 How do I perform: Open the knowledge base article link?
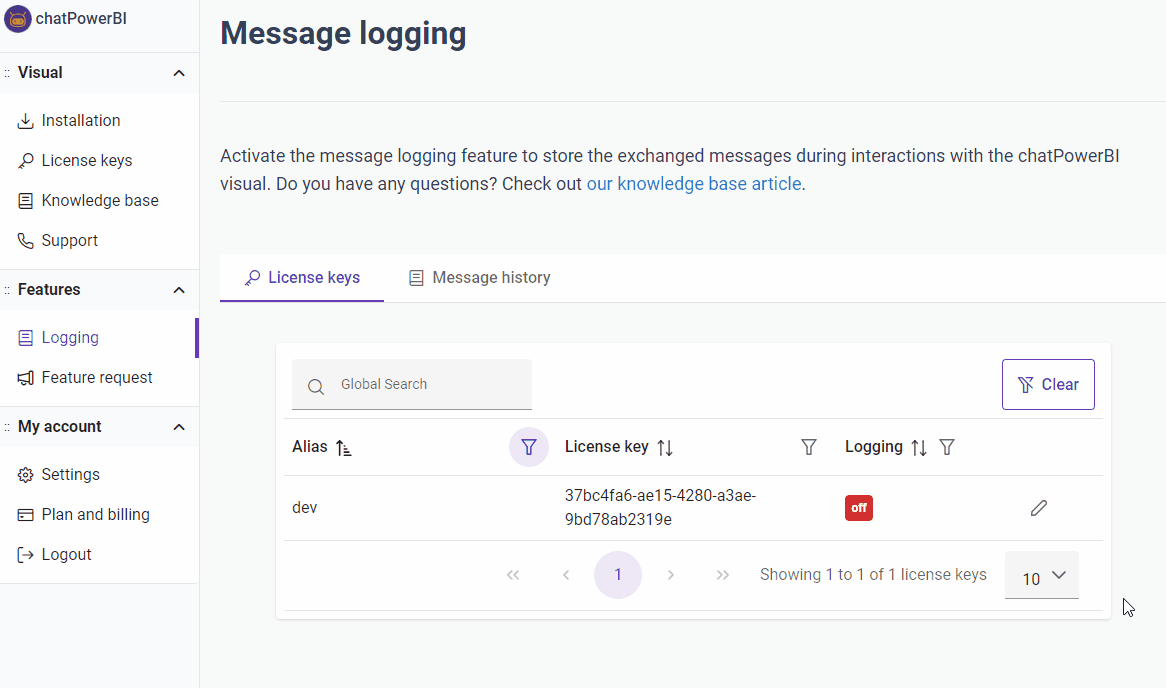[x=694, y=184]
